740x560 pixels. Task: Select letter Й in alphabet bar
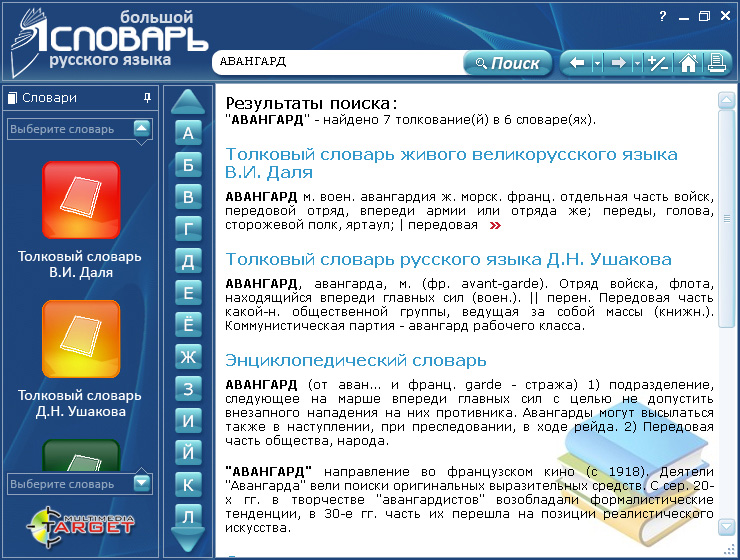188,452
